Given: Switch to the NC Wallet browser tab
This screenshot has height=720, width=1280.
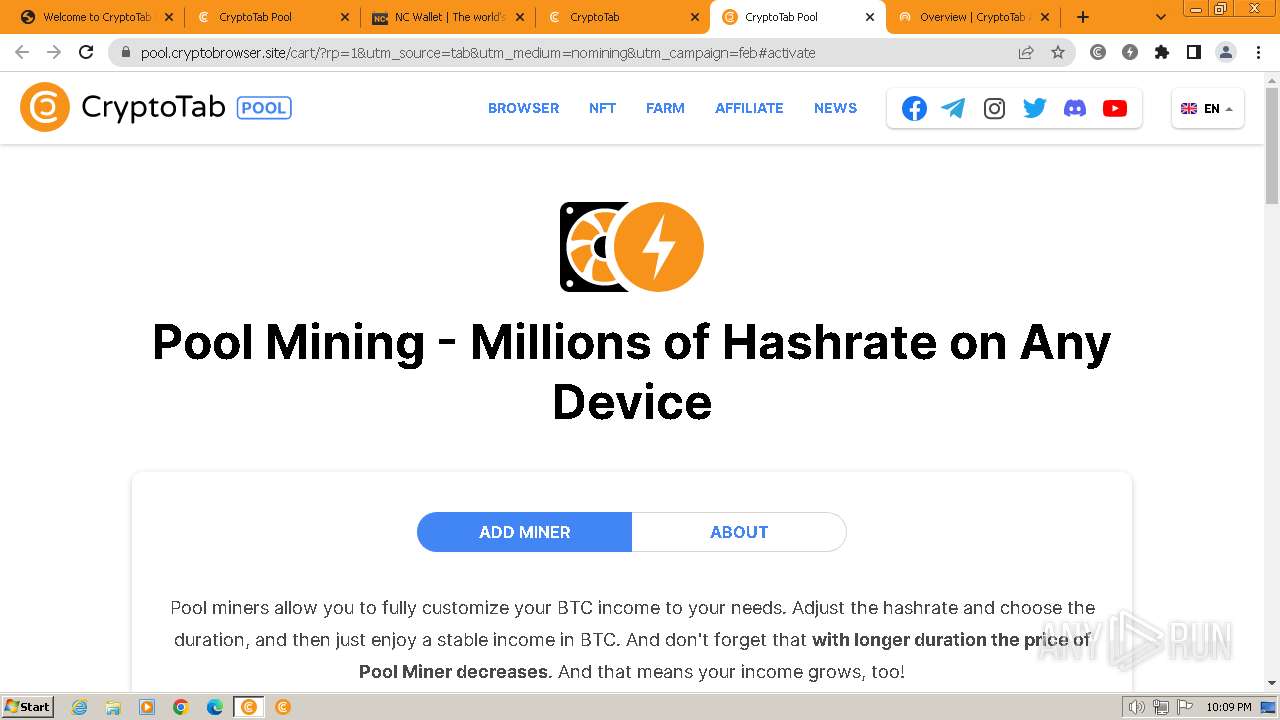Looking at the screenshot, I should click(448, 17).
